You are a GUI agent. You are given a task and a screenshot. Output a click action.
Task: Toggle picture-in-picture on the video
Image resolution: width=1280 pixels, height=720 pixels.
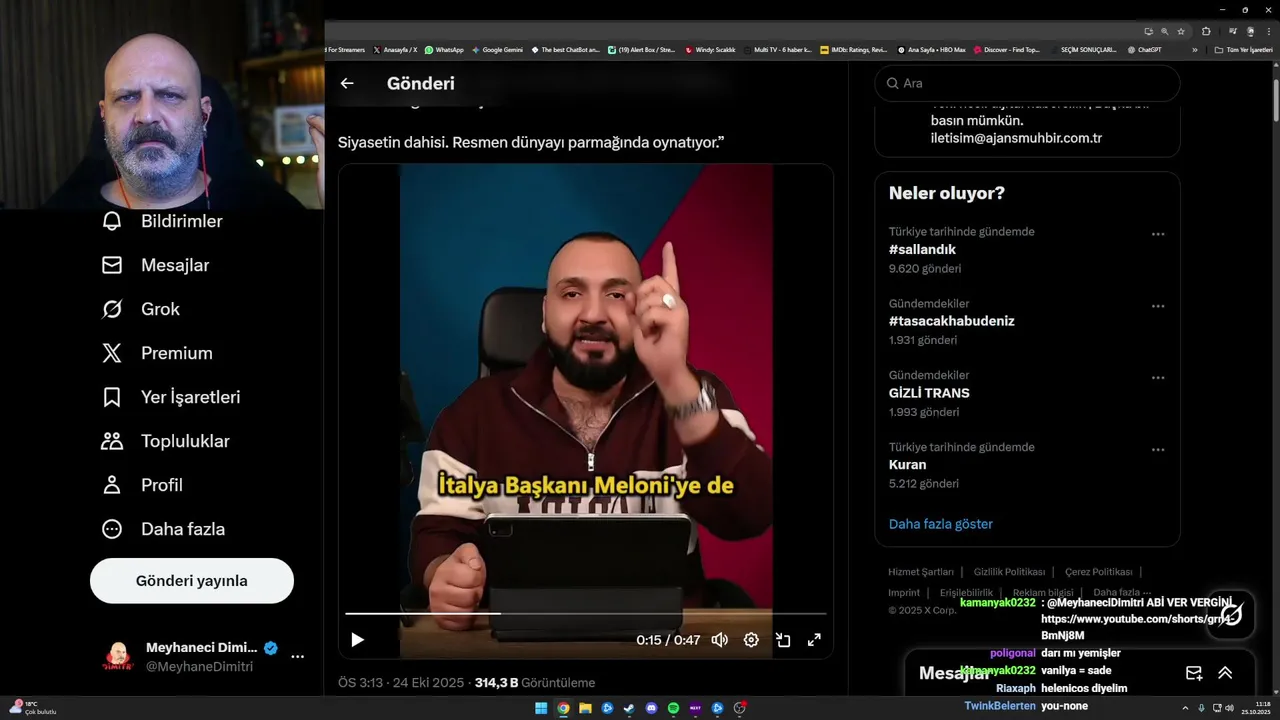783,640
